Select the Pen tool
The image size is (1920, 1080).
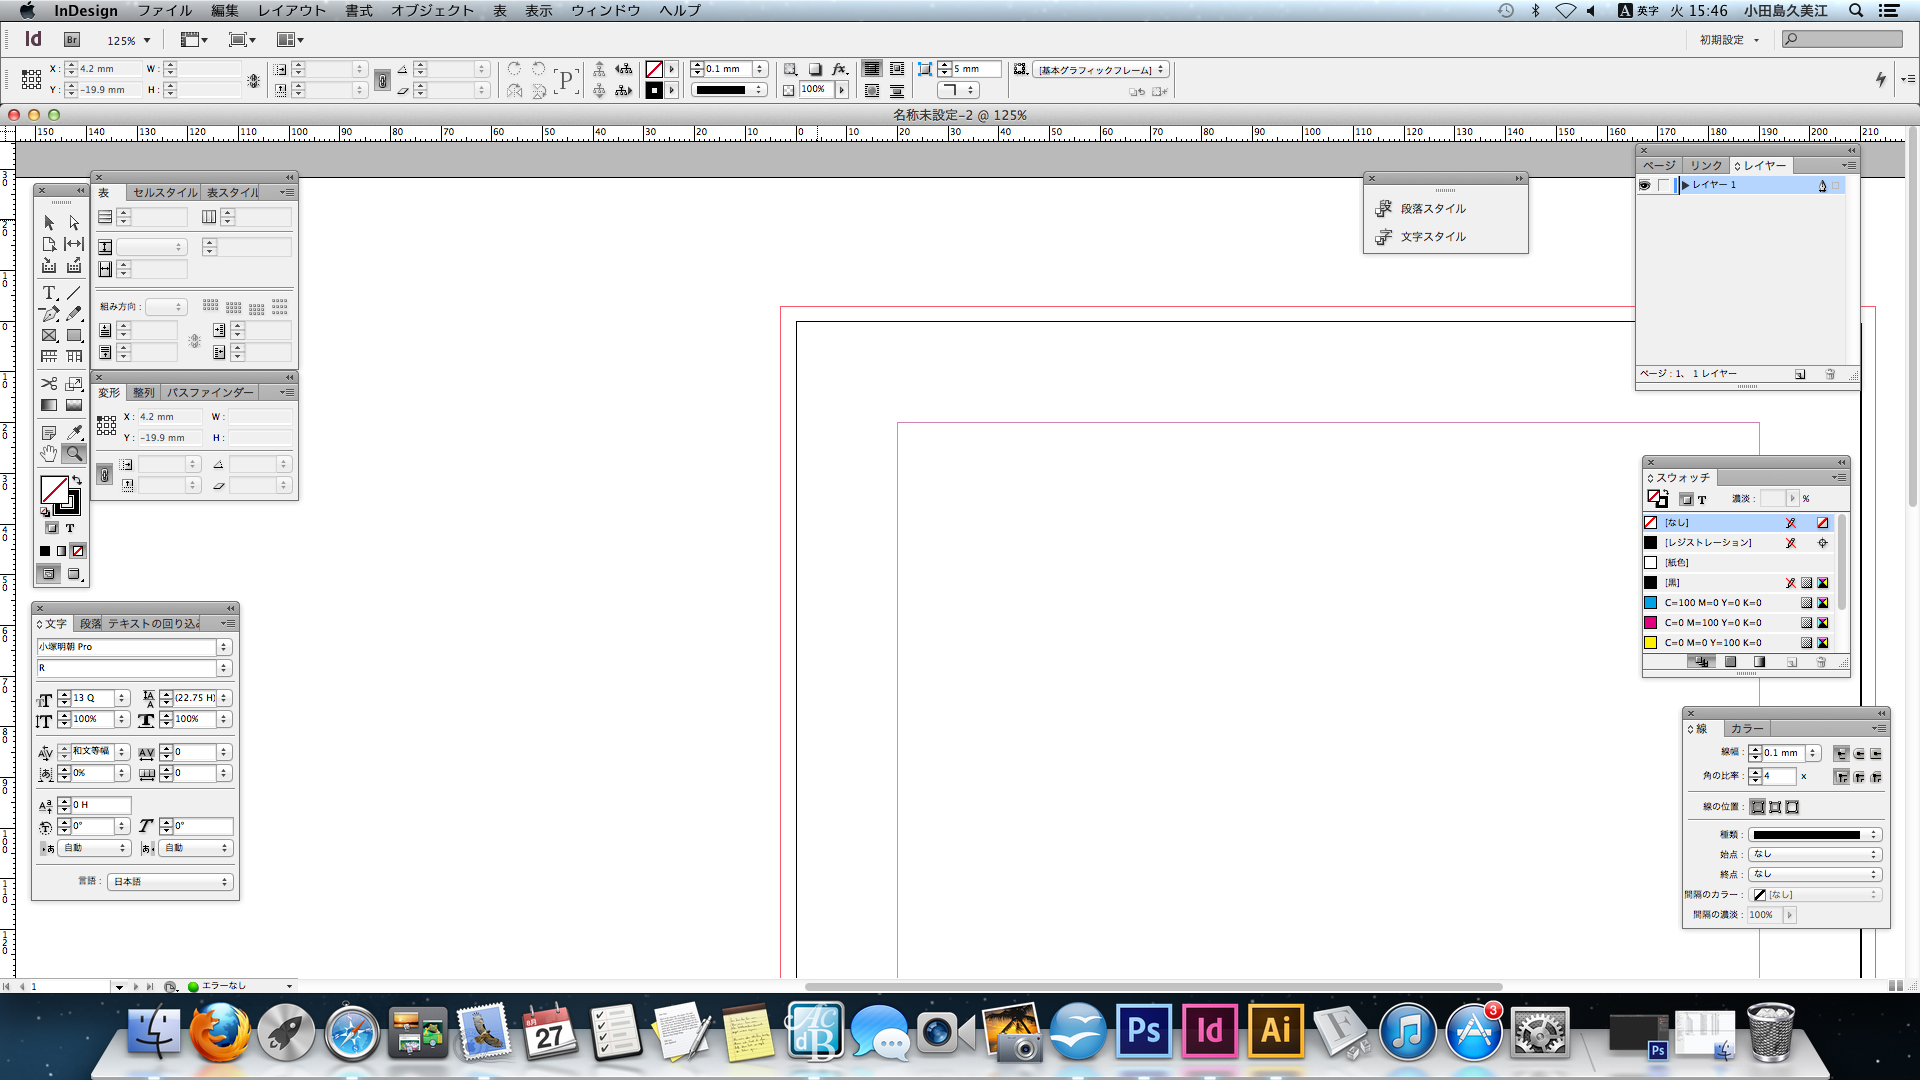coord(49,314)
